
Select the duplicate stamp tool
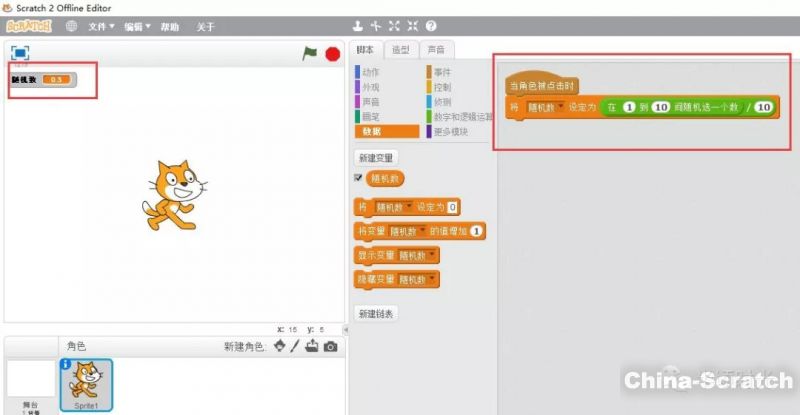point(358,26)
